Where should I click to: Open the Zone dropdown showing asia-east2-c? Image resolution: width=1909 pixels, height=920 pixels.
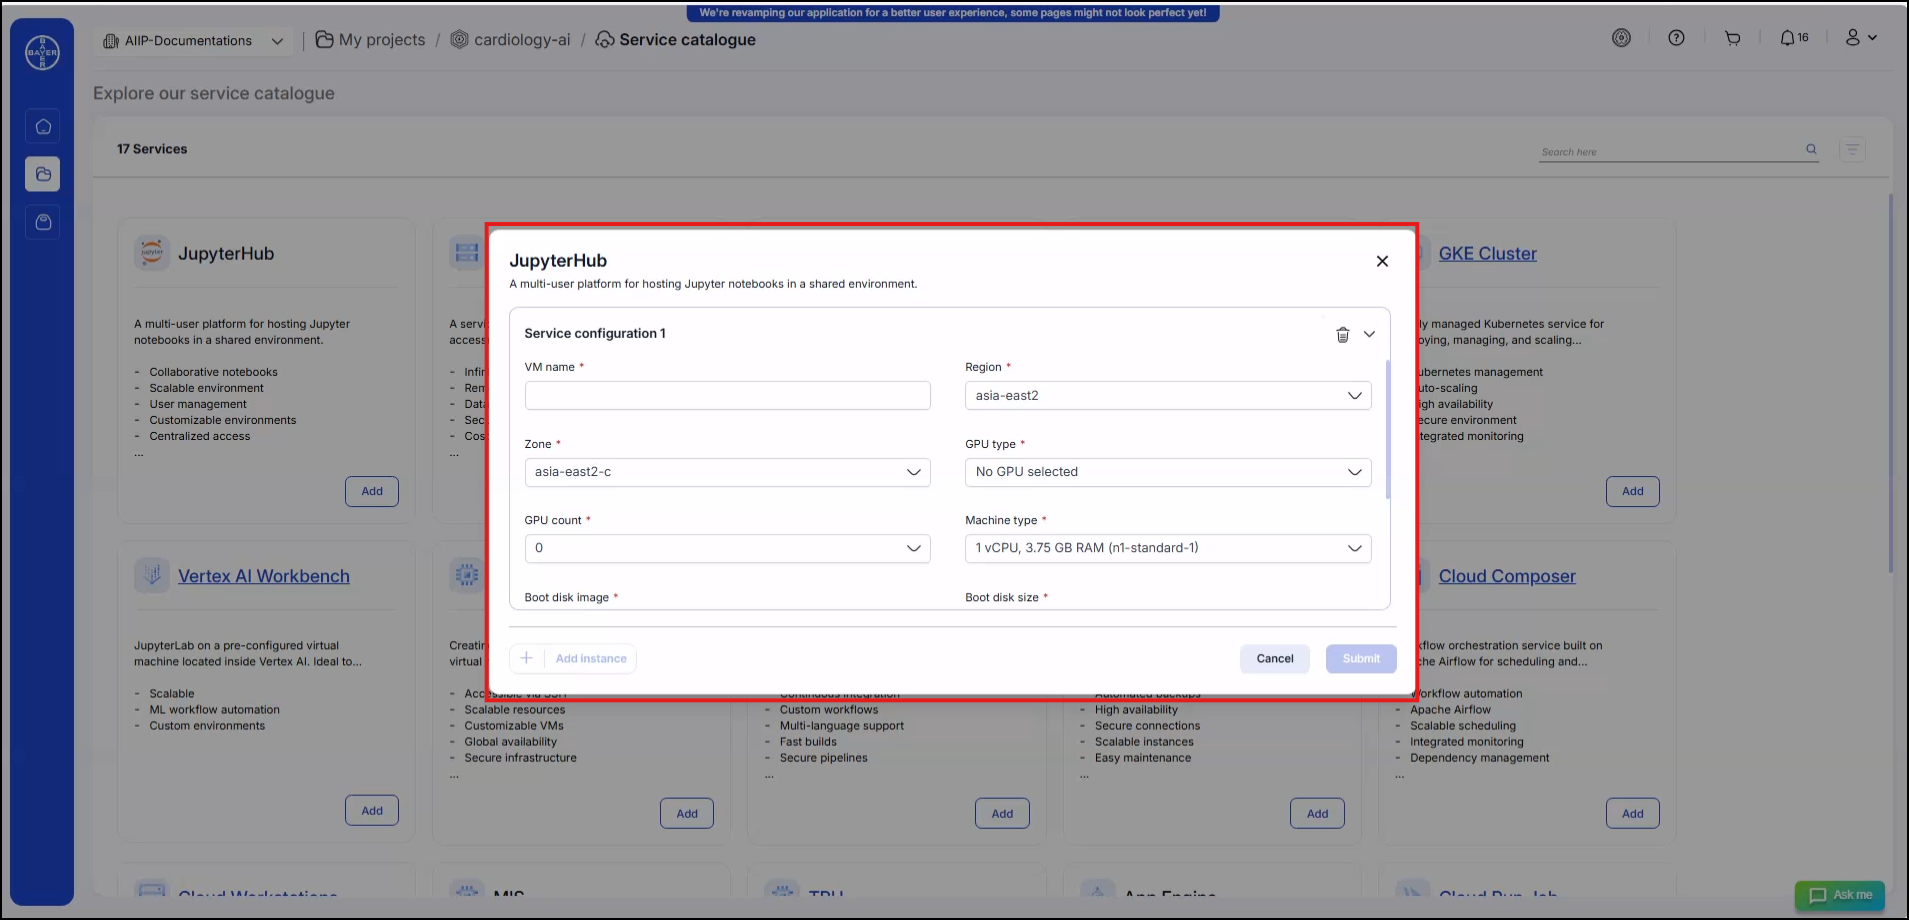[x=727, y=472]
